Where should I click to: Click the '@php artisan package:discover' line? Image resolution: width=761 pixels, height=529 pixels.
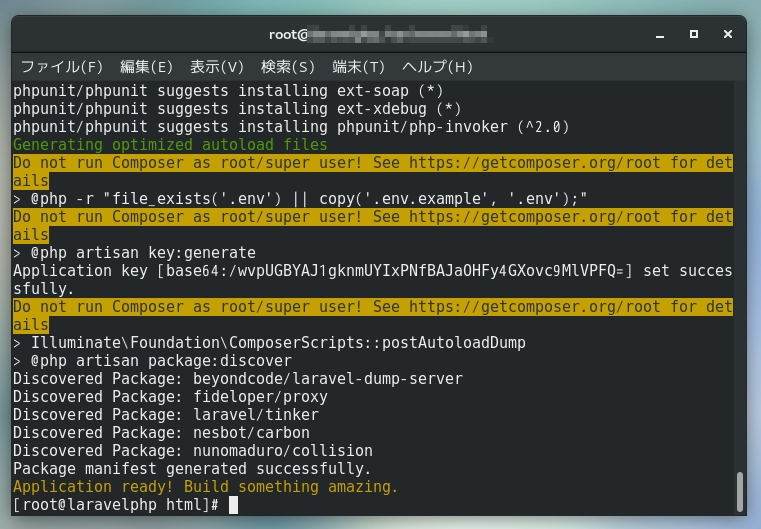[152, 361]
